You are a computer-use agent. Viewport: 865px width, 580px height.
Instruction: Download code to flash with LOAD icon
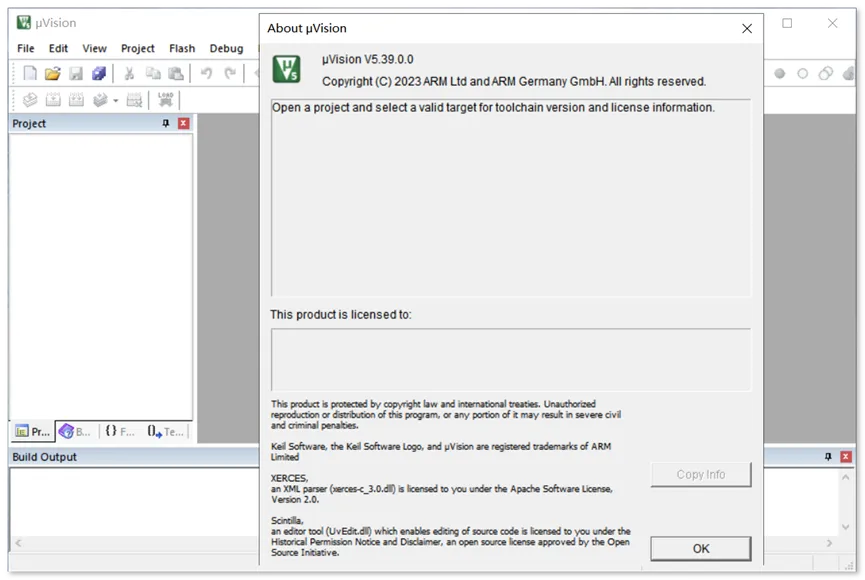tap(165, 100)
